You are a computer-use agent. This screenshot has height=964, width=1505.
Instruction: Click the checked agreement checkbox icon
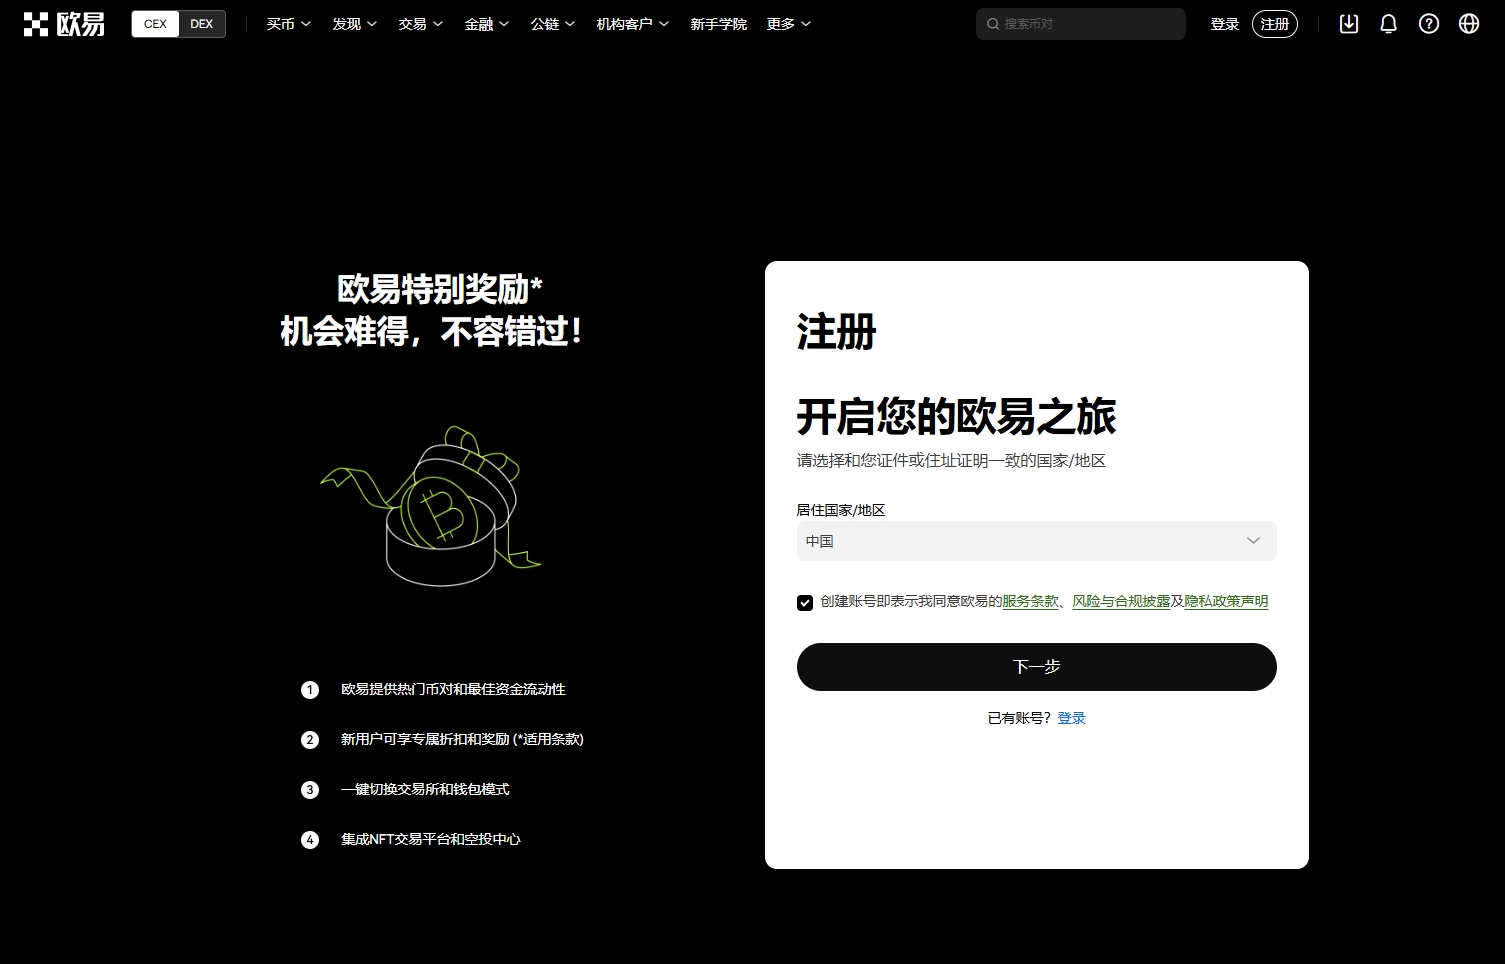tap(805, 602)
